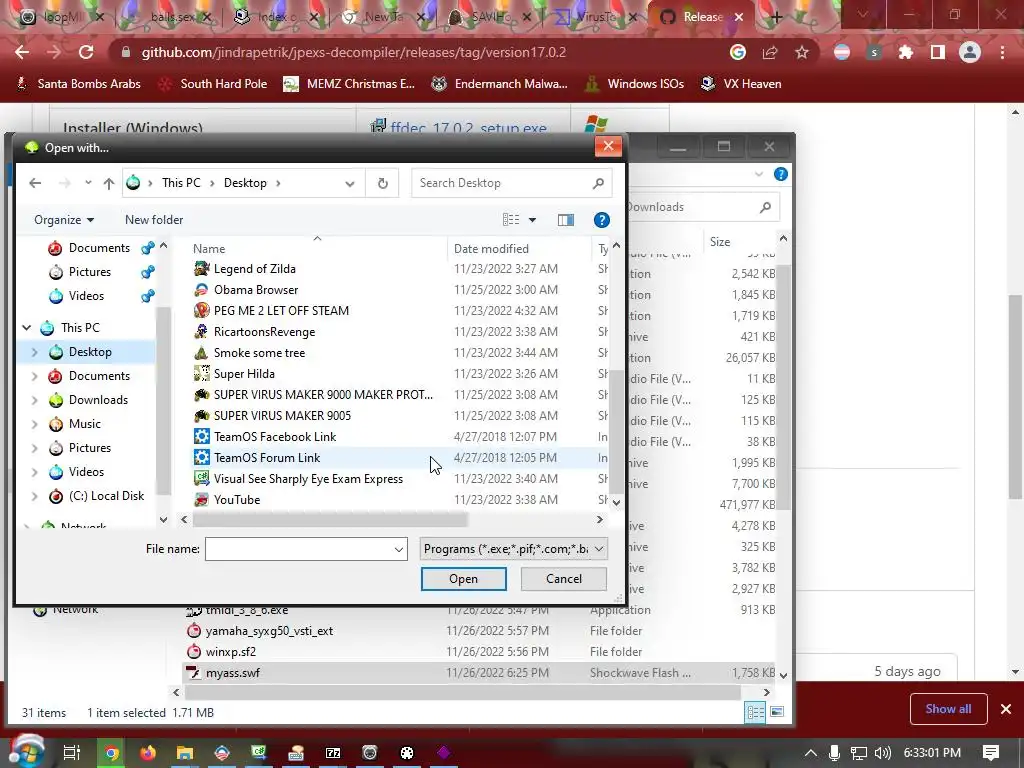This screenshot has height=768, width=1024.
Task: Dismiss the Chrome downloads bar
Action: [1006, 709]
